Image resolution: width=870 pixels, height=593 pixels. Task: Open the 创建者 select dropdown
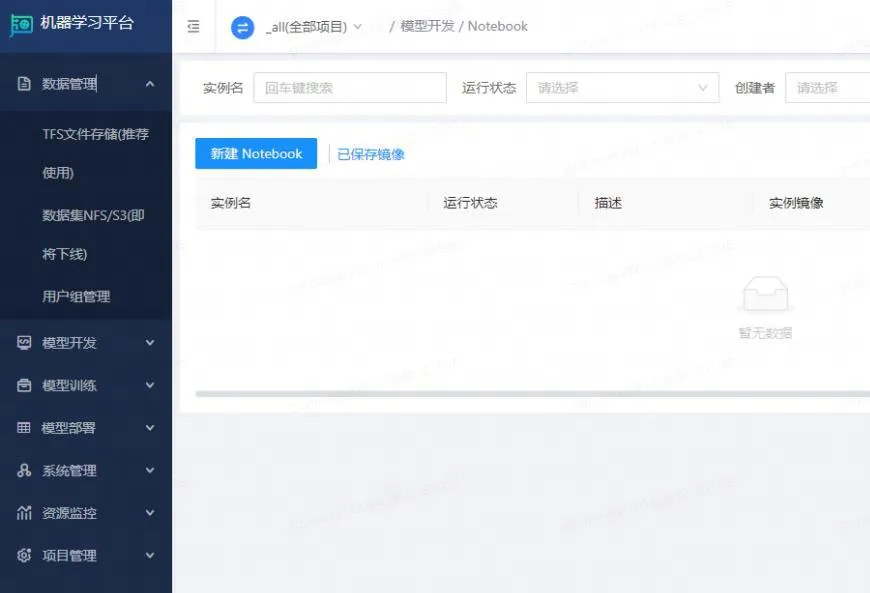[827, 88]
